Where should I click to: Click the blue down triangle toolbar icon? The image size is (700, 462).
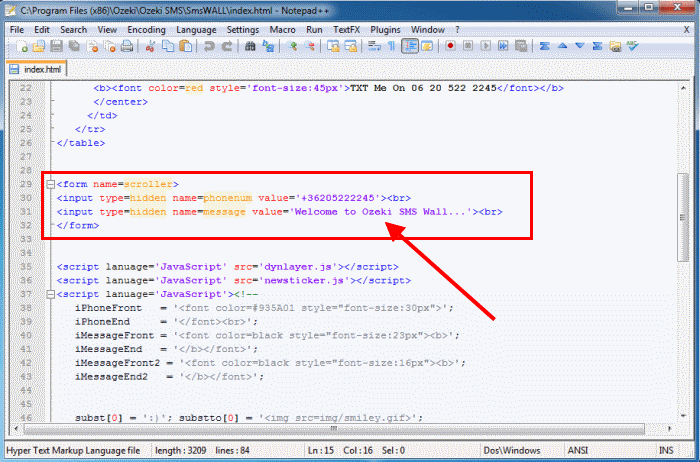(580, 46)
